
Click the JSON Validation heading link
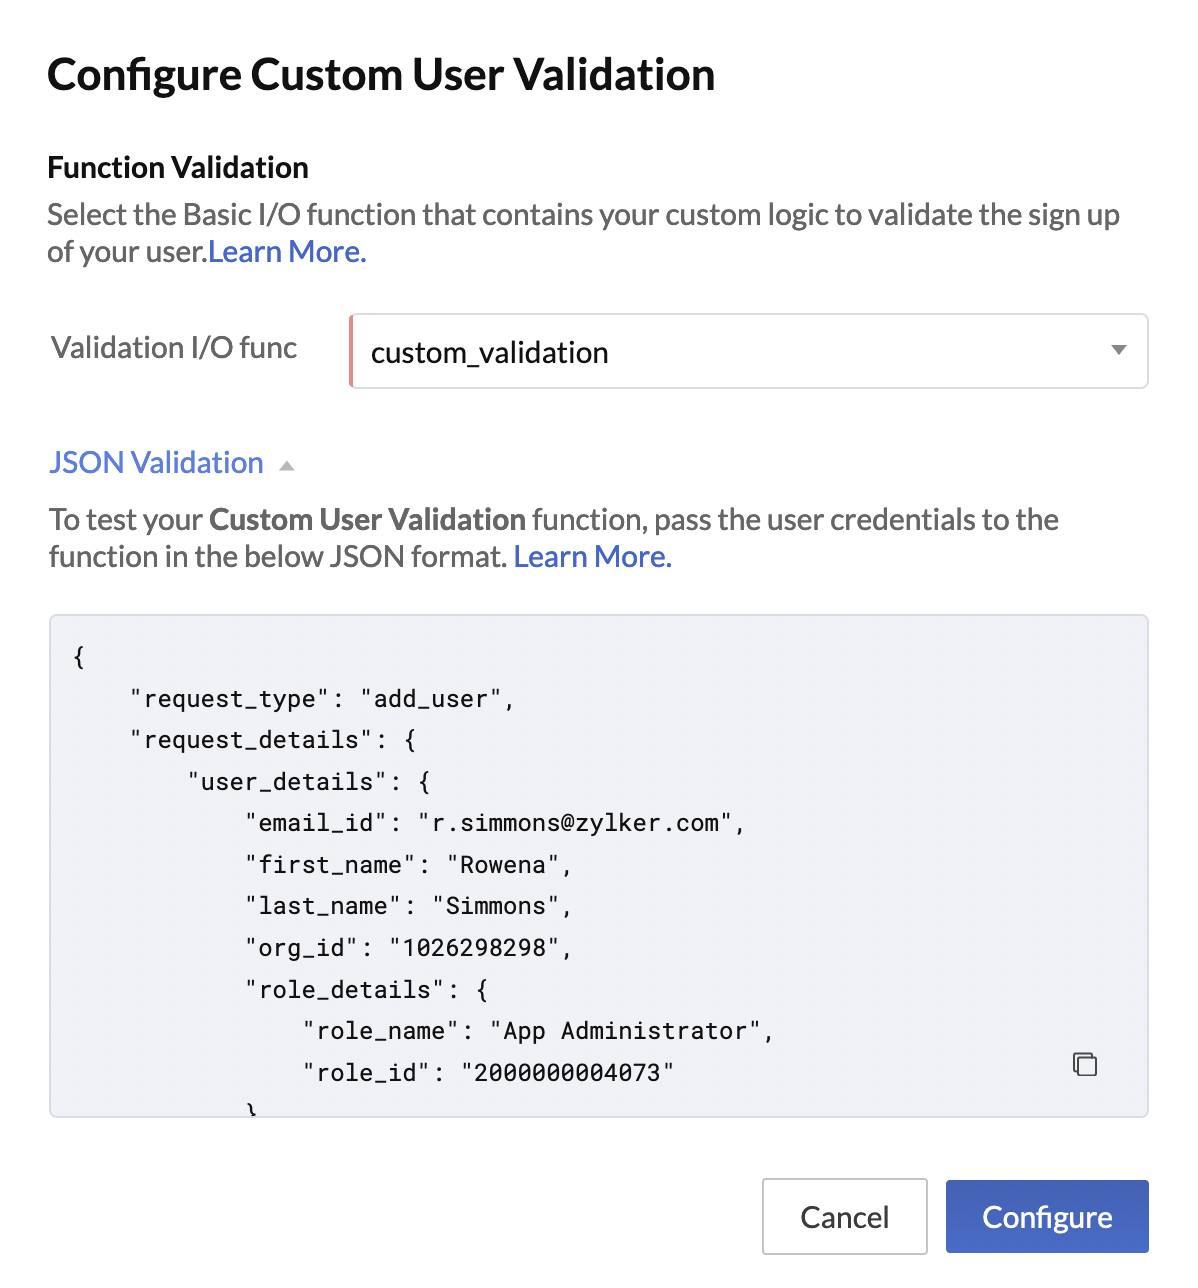(155, 462)
